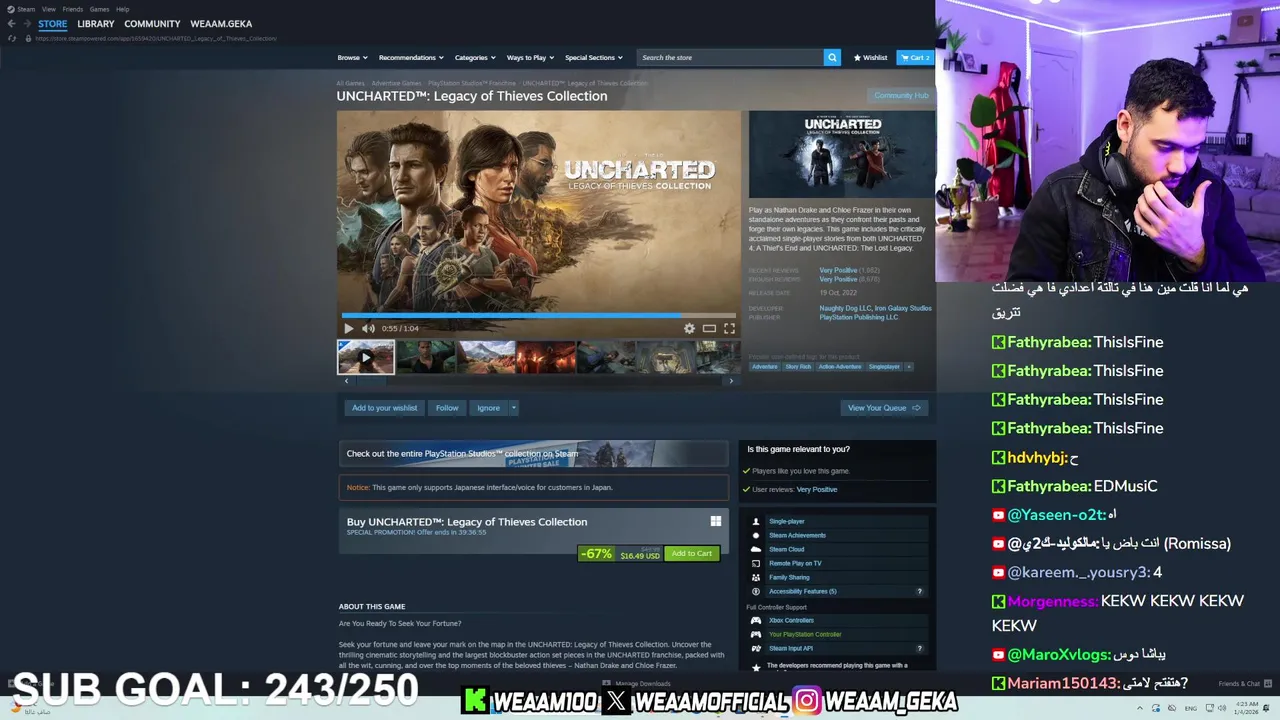Open the Adventure tag
The height and width of the screenshot is (720, 1280).
[765, 367]
